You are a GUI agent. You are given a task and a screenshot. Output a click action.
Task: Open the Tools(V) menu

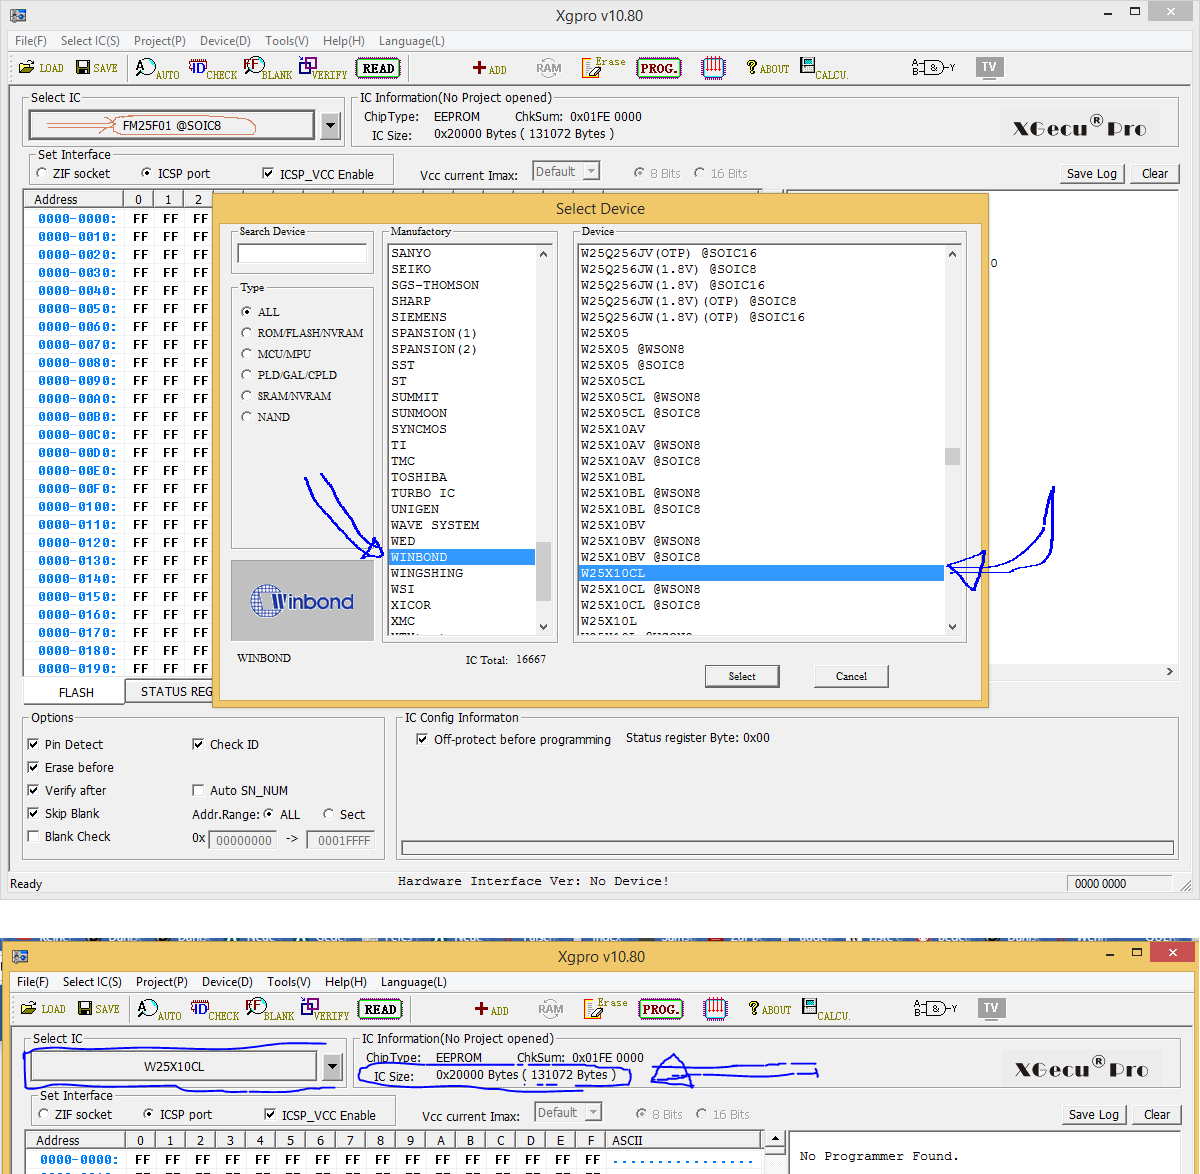pos(286,41)
